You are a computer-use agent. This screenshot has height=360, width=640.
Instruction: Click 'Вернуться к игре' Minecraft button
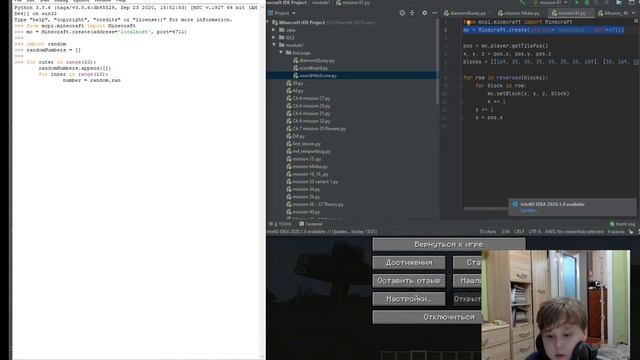(449, 244)
